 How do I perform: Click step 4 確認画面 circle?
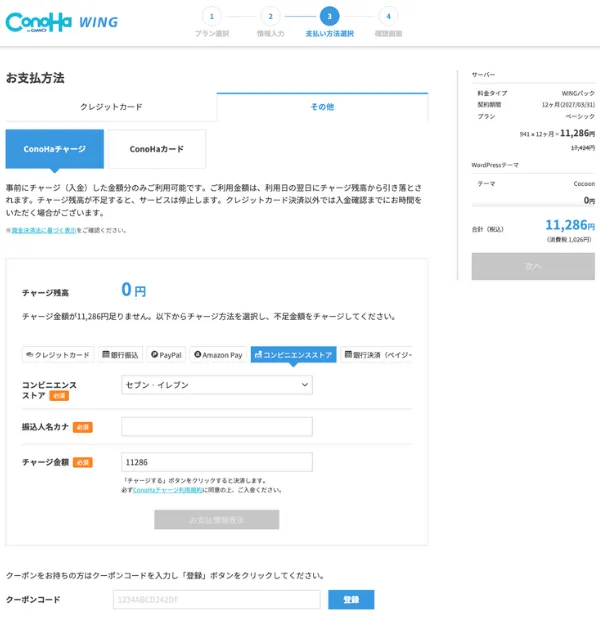(x=389, y=16)
